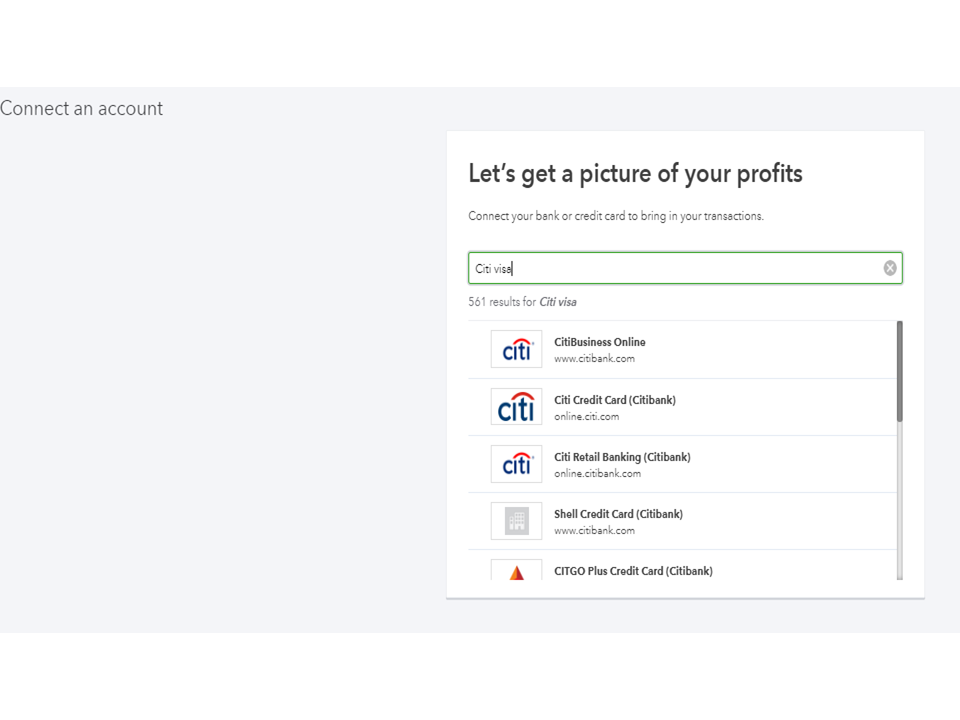
Task: Click the online.citibank.com URL text
Action: tap(597, 473)
